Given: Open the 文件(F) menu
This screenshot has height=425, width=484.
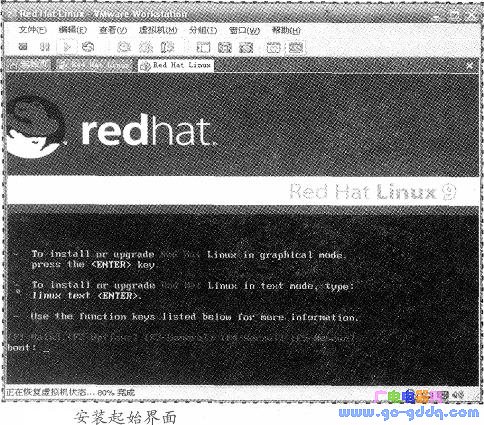Looking at the screenshot, I should (x=32, y=30).
